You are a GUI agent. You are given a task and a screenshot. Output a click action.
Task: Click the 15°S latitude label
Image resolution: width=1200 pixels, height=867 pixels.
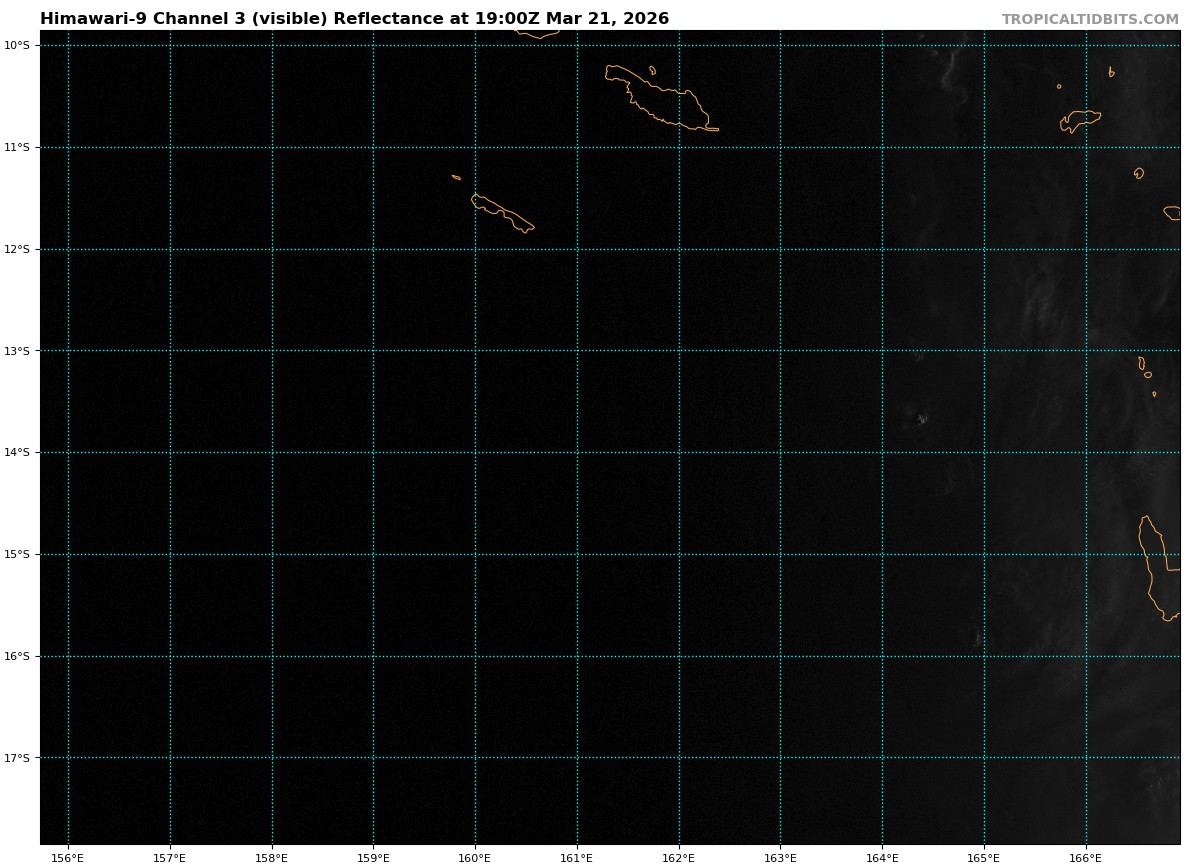click(x=17, y=554)
